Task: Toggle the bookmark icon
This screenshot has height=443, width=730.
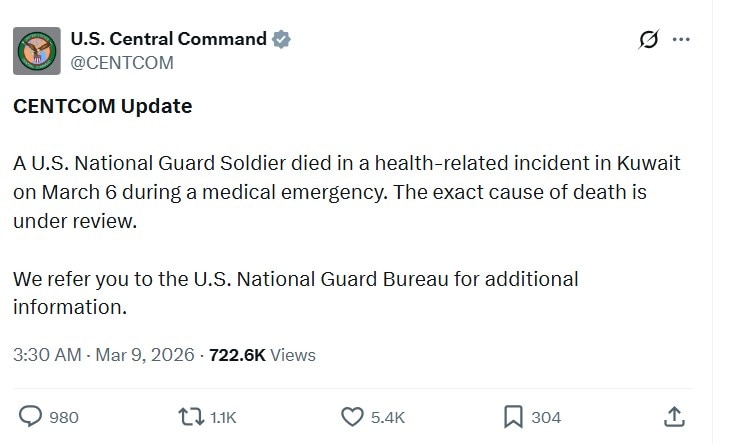Action: (512, 416)
